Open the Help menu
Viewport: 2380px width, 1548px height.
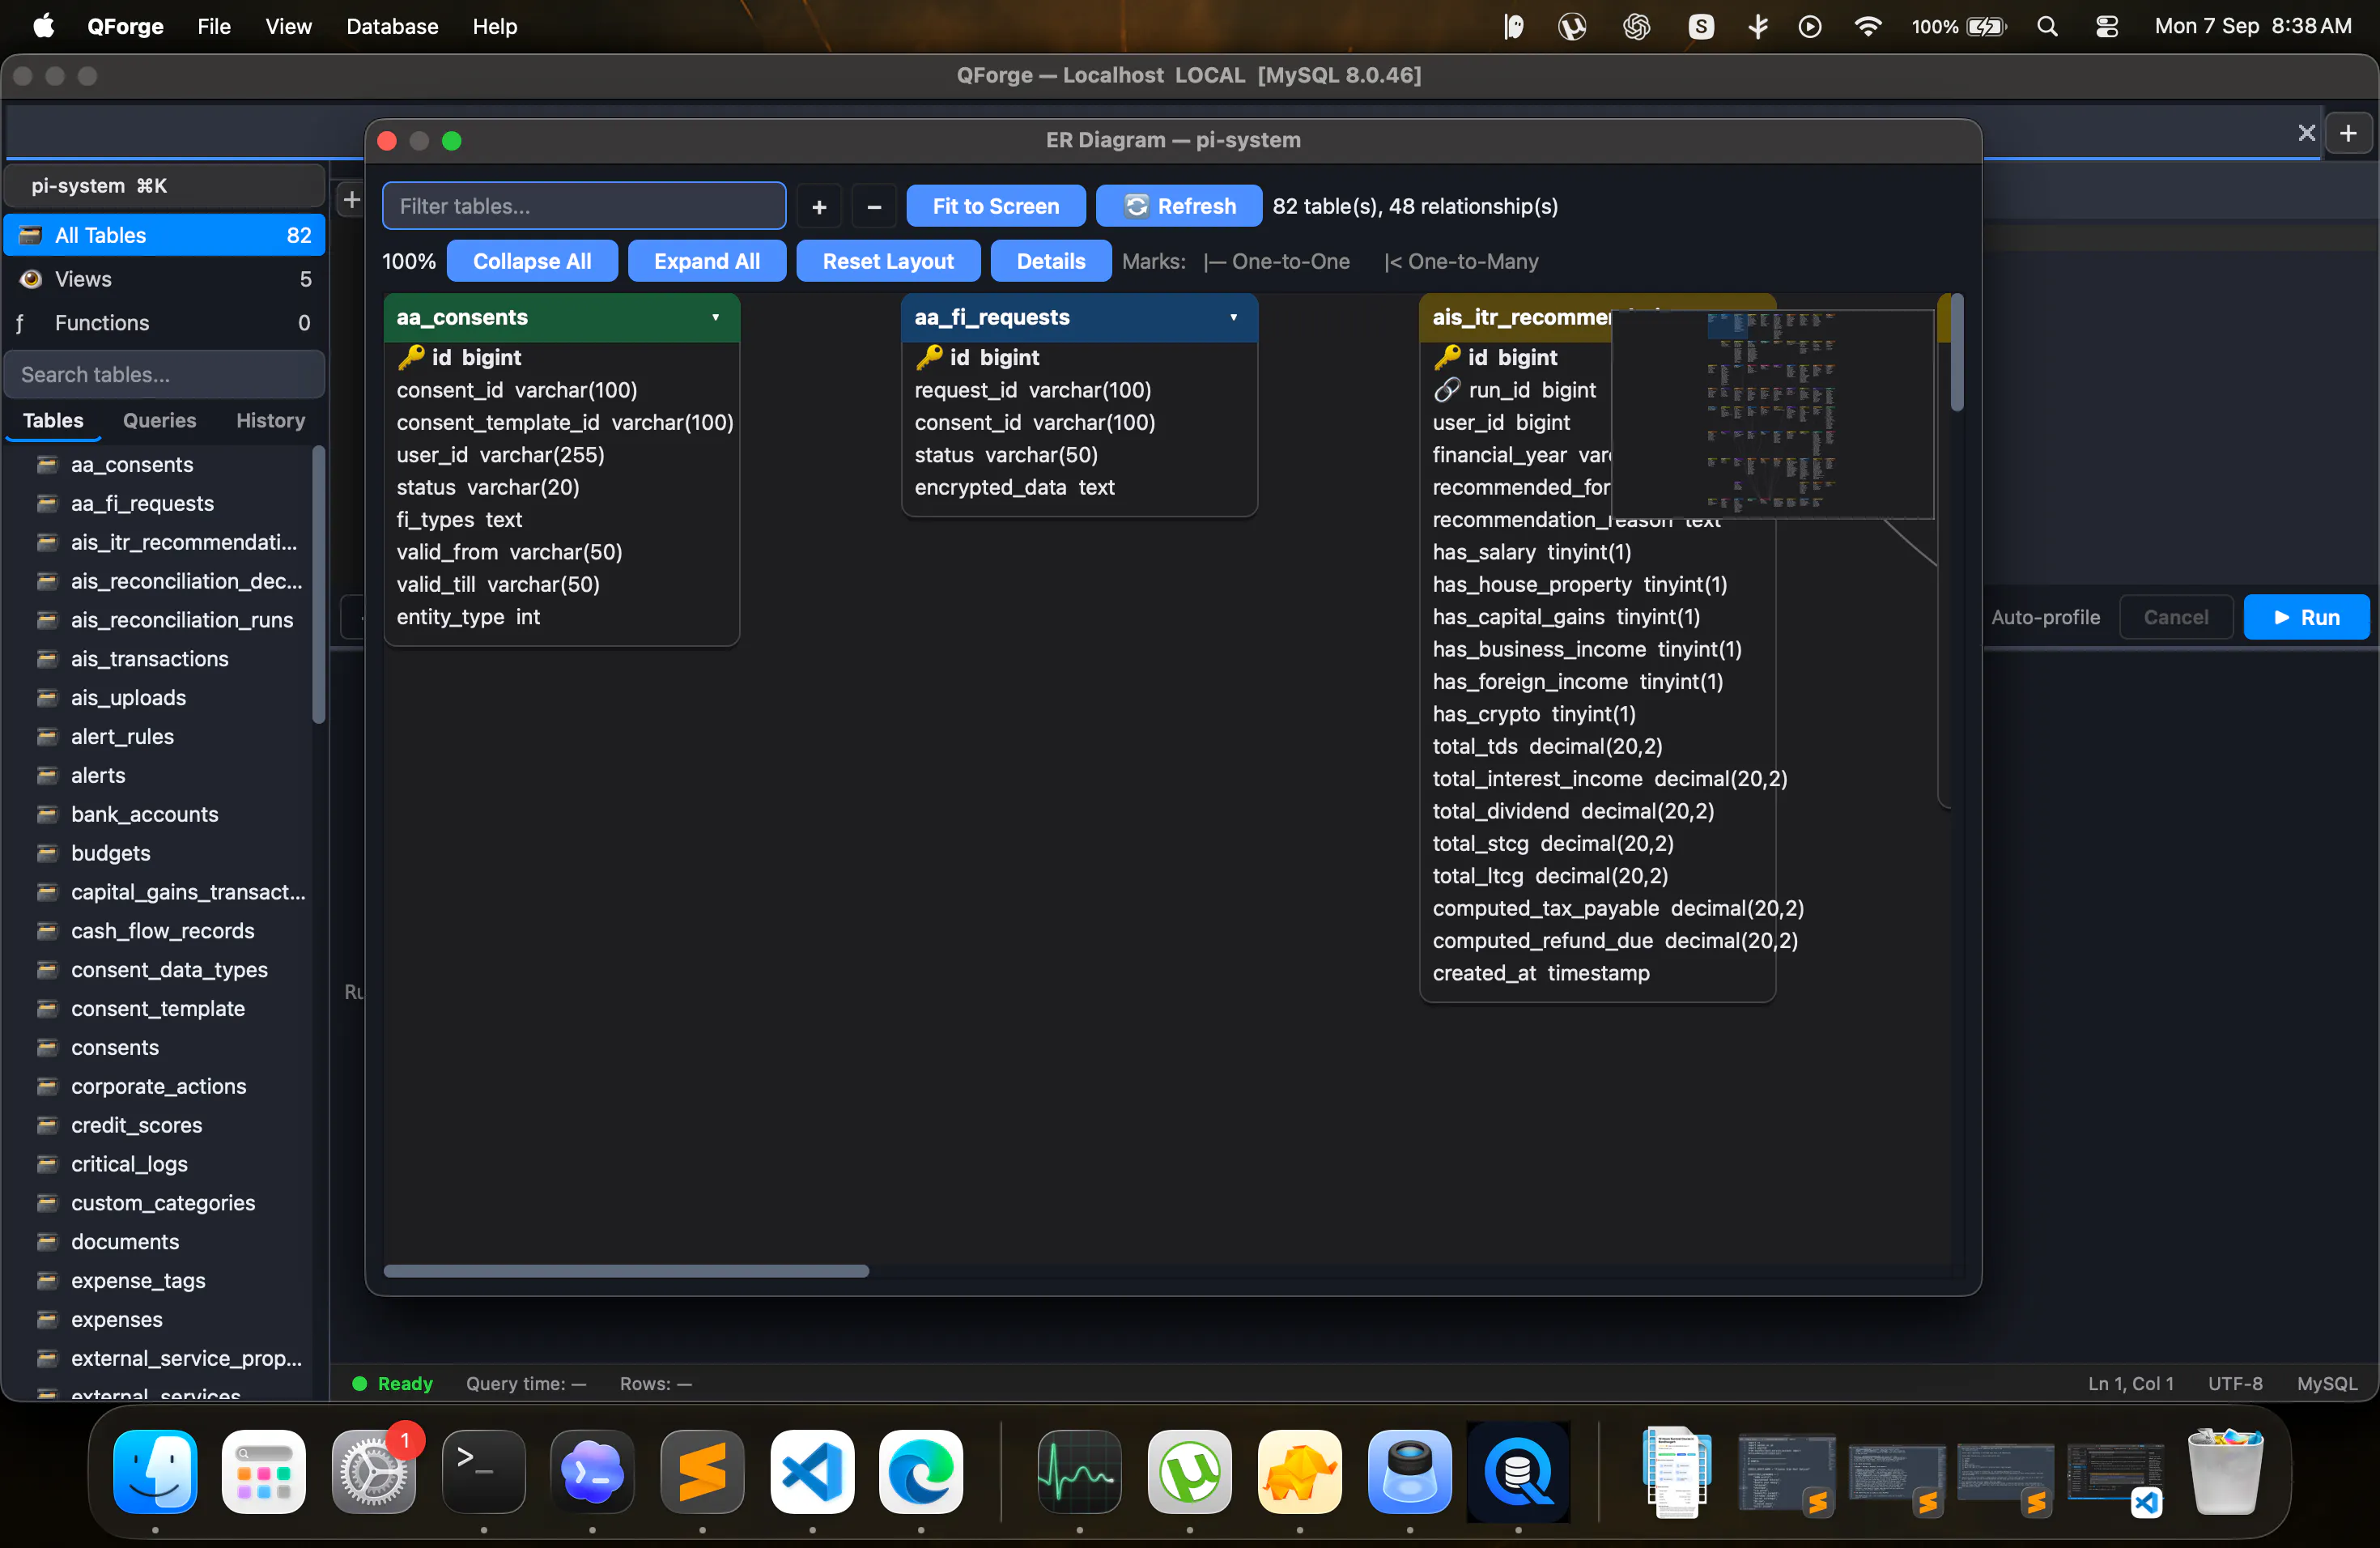coord(495,27)
